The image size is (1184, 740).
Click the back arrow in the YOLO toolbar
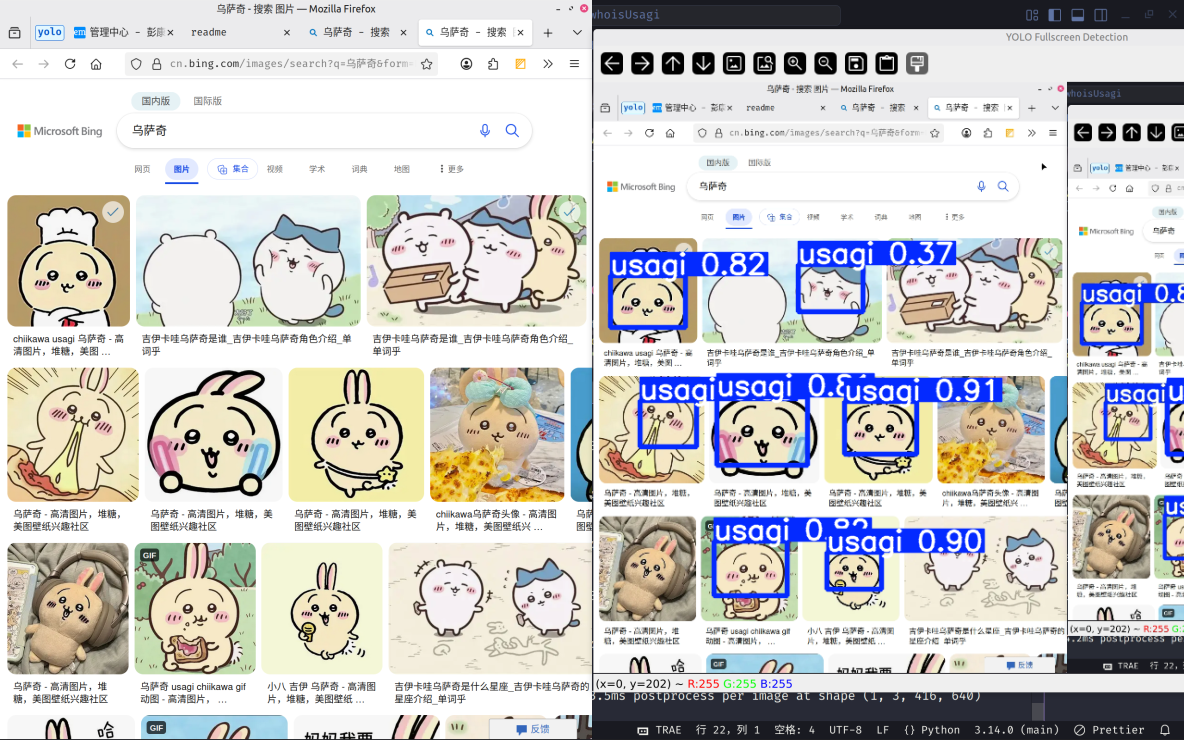tap(611, 63)
